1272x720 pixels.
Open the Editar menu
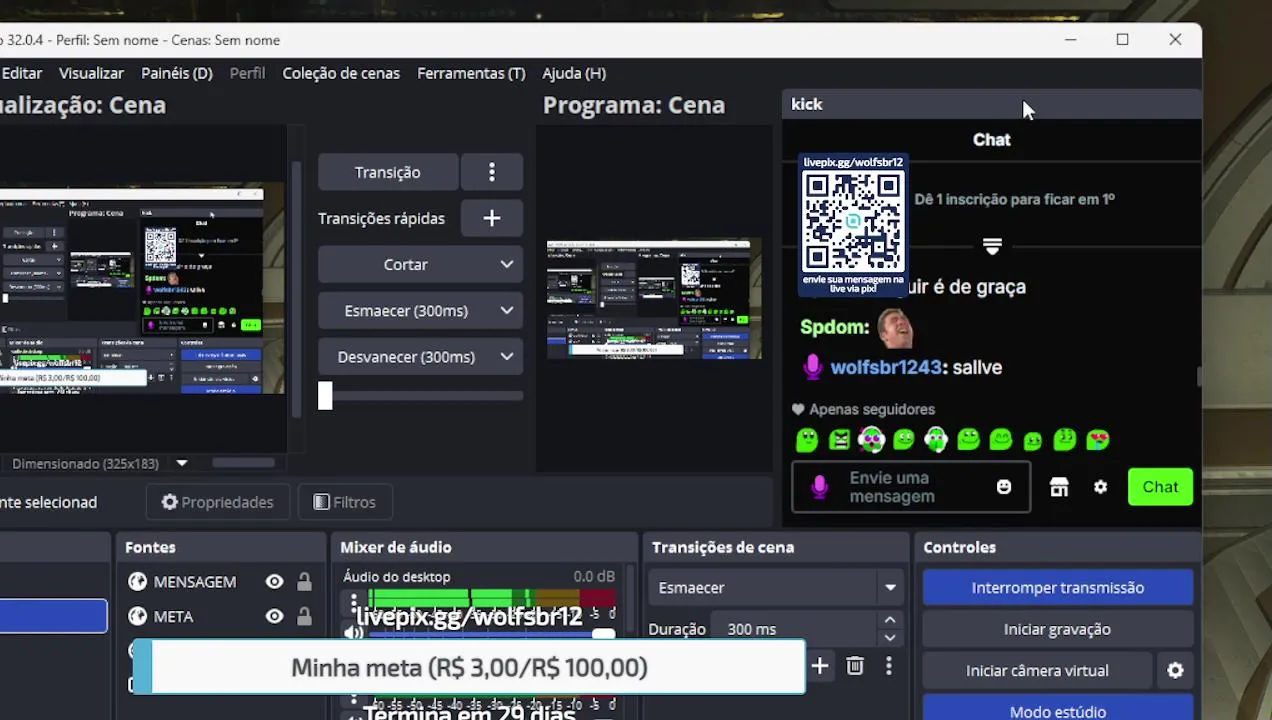pos(21,73)
